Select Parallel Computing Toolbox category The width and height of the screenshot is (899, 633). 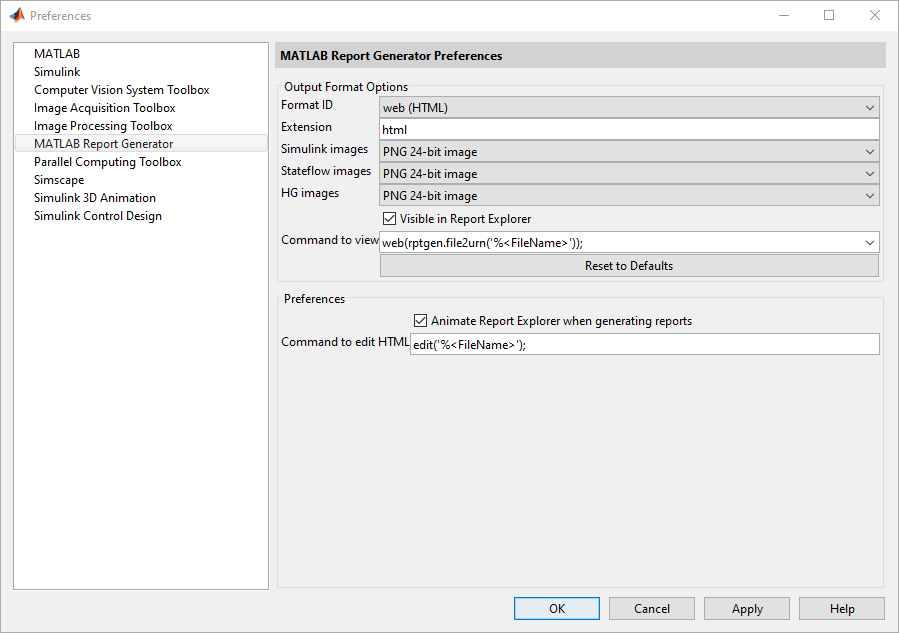[108, 162]
